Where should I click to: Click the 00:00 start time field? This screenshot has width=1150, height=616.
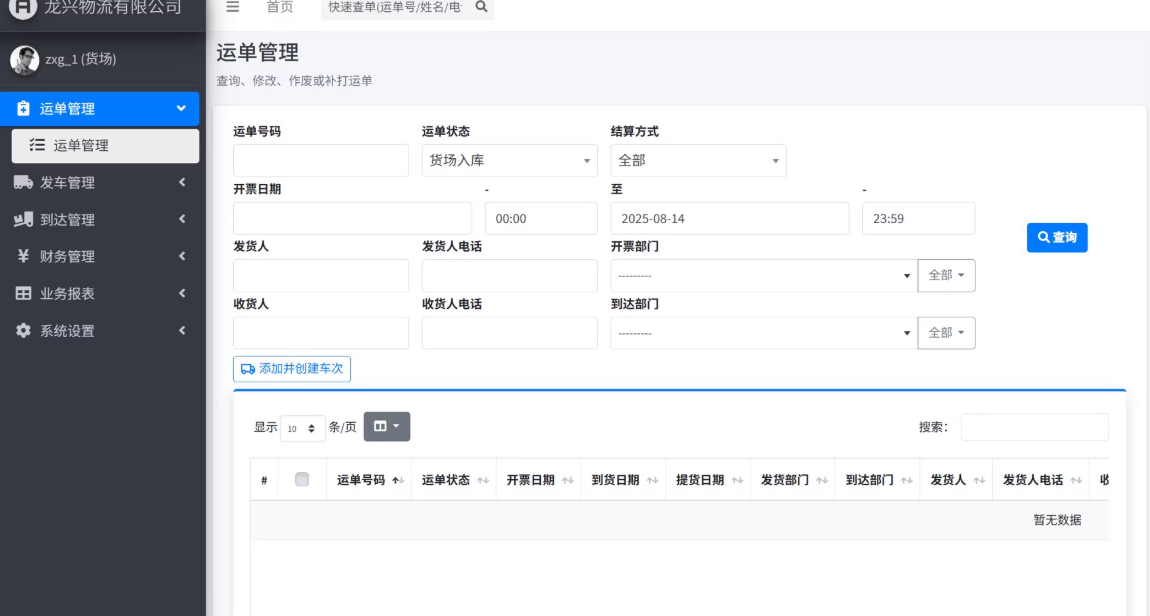pos(541,219)
